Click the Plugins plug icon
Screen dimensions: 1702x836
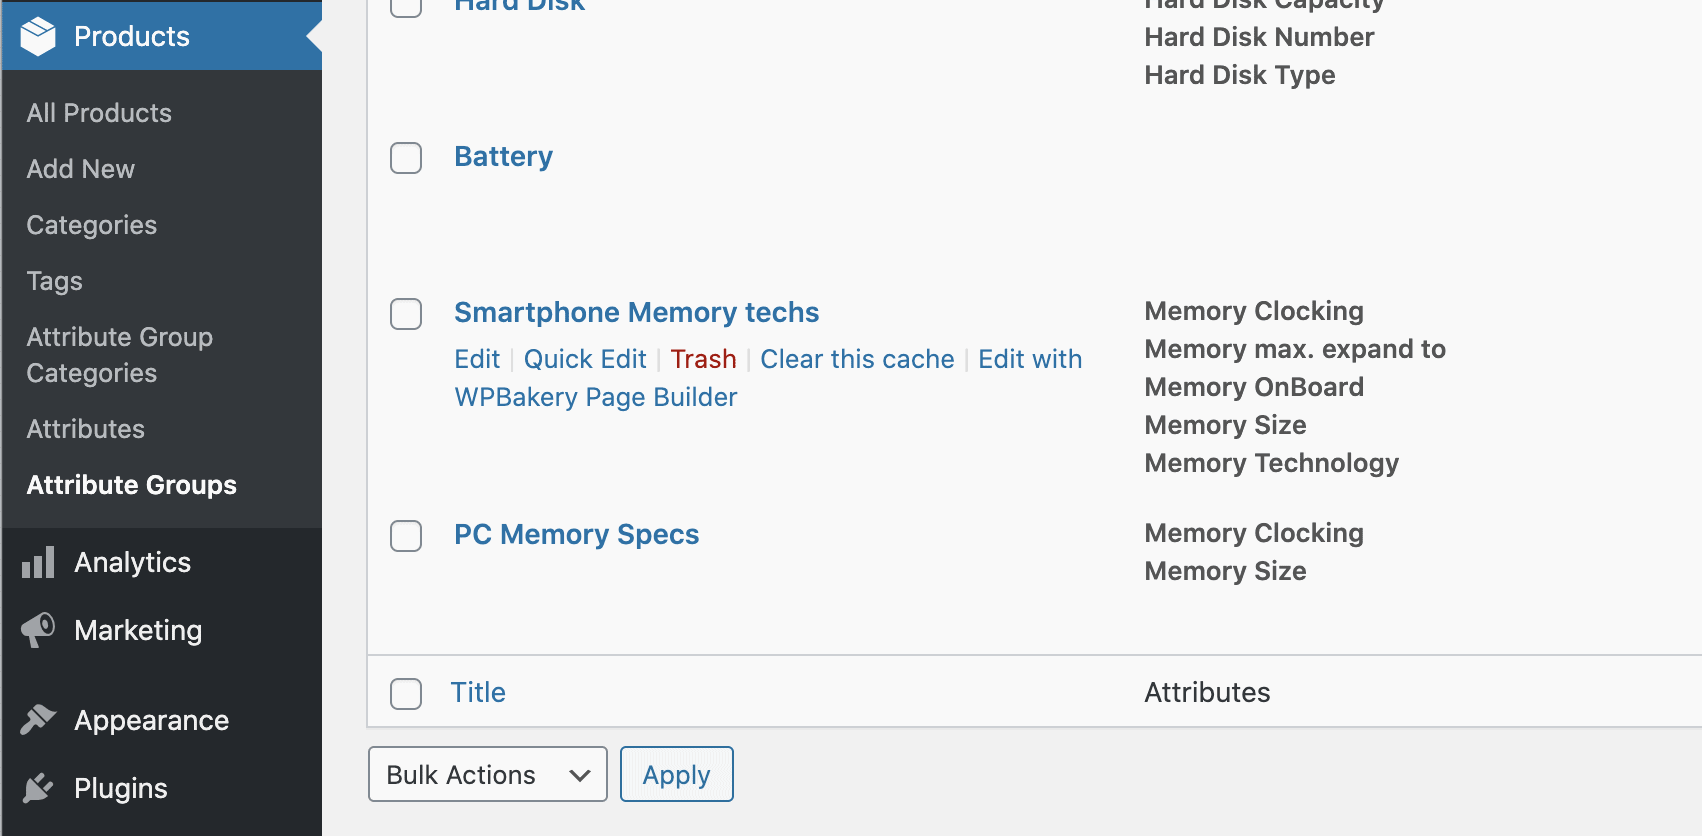(38, 788)
